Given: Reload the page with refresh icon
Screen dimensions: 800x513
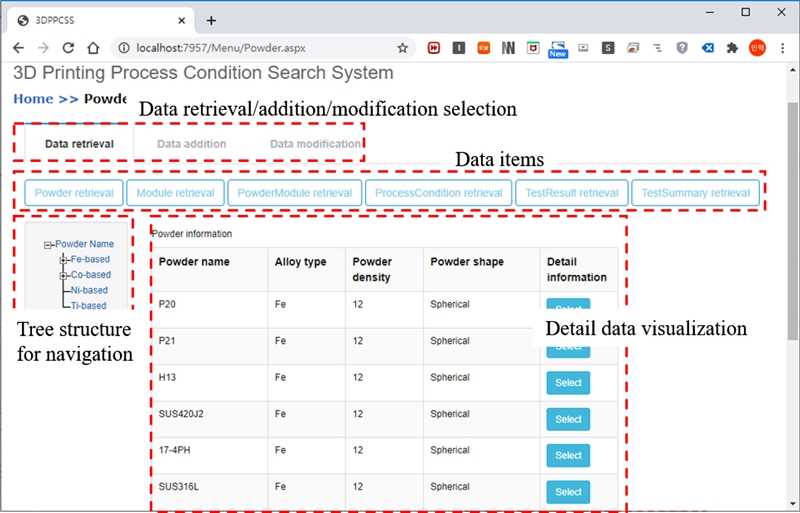Looking at the screenshot, I should coord(68,47).
